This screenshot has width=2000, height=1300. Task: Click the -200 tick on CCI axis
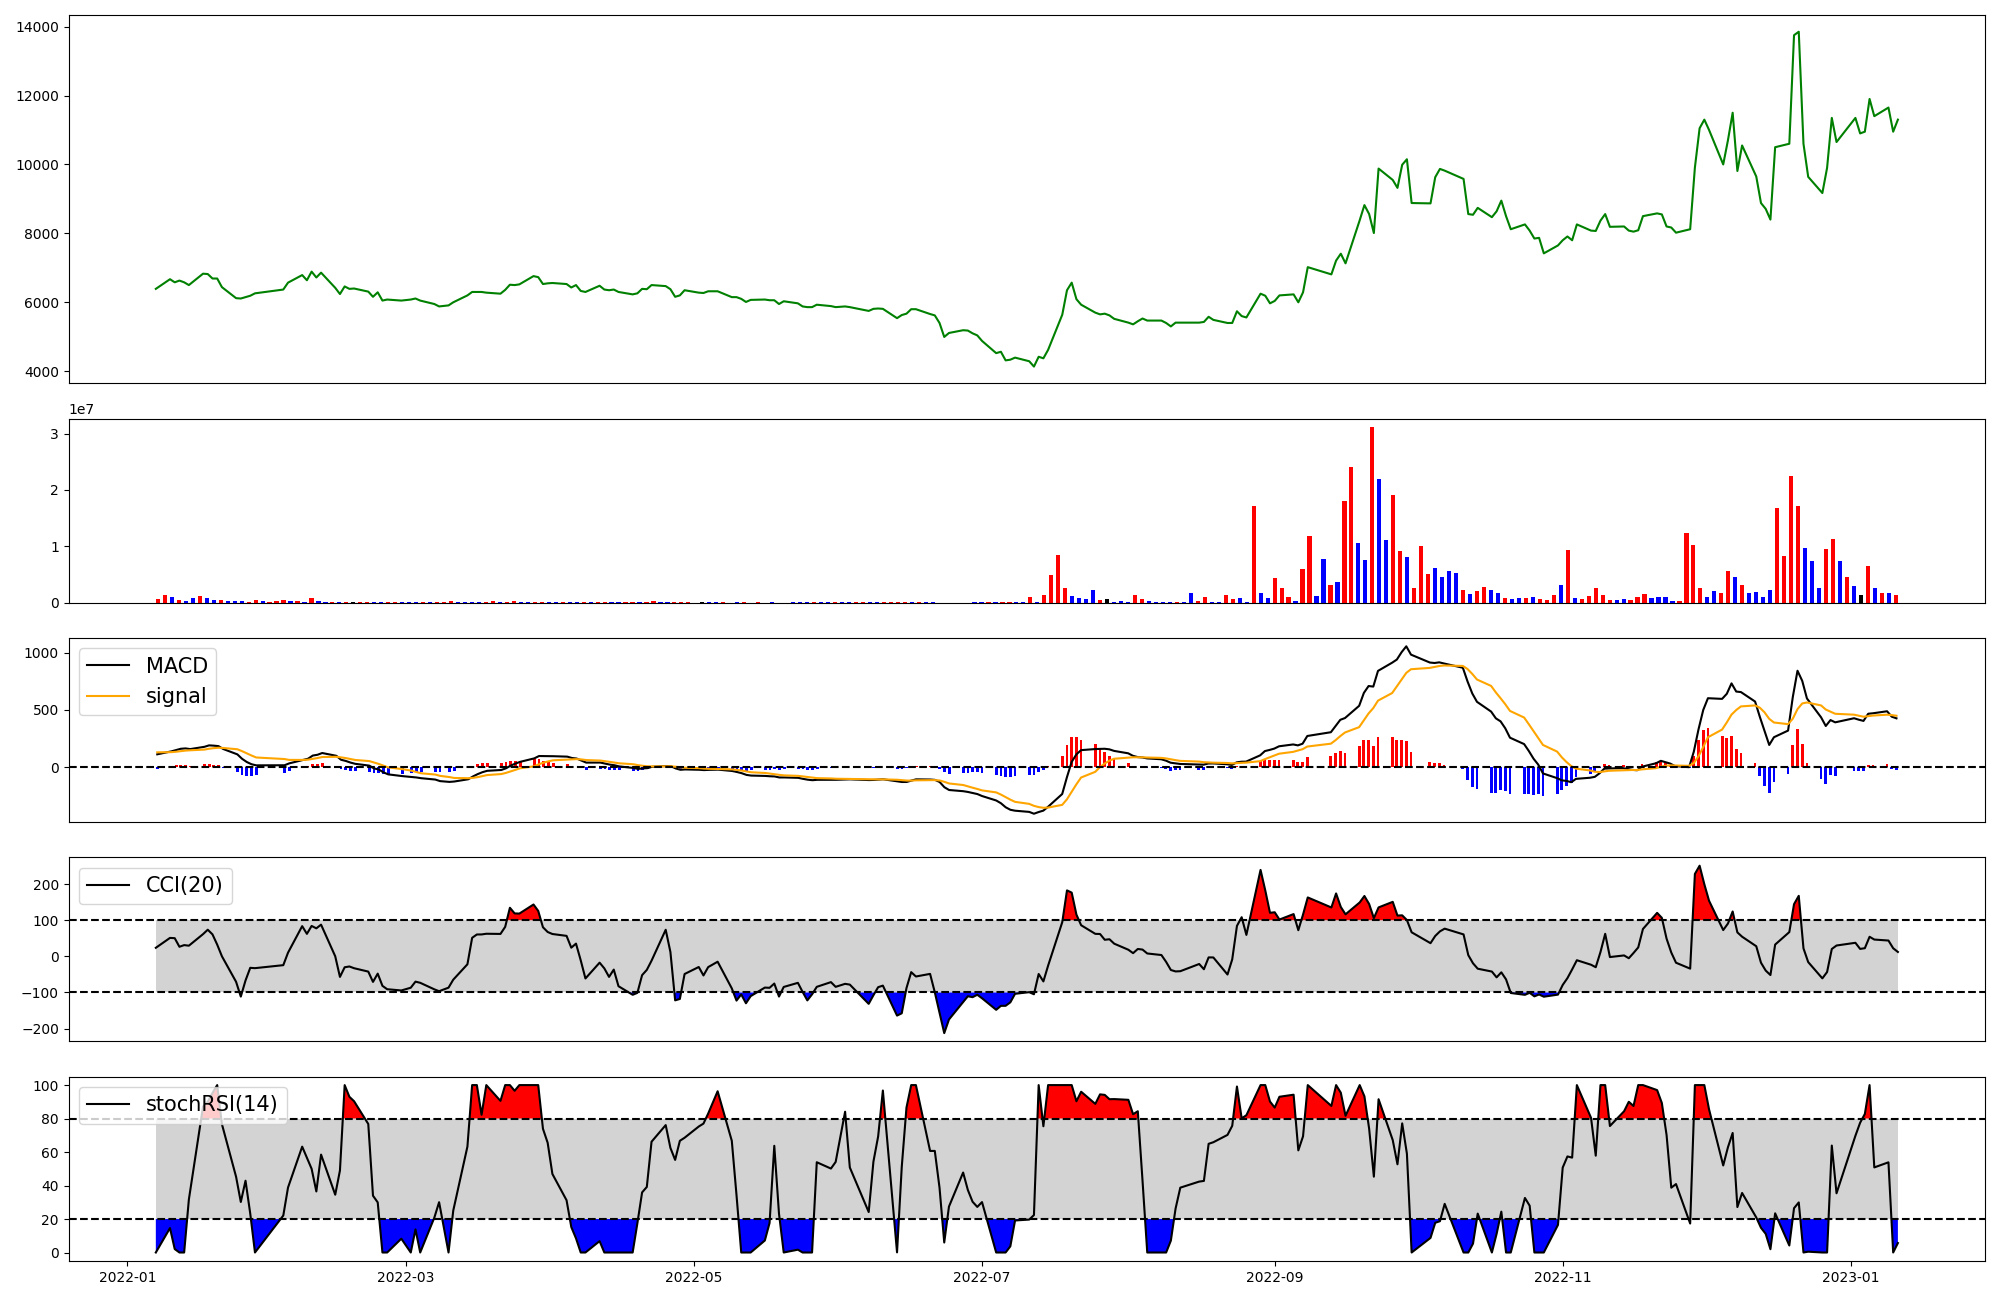click(x=40, y=1029)
